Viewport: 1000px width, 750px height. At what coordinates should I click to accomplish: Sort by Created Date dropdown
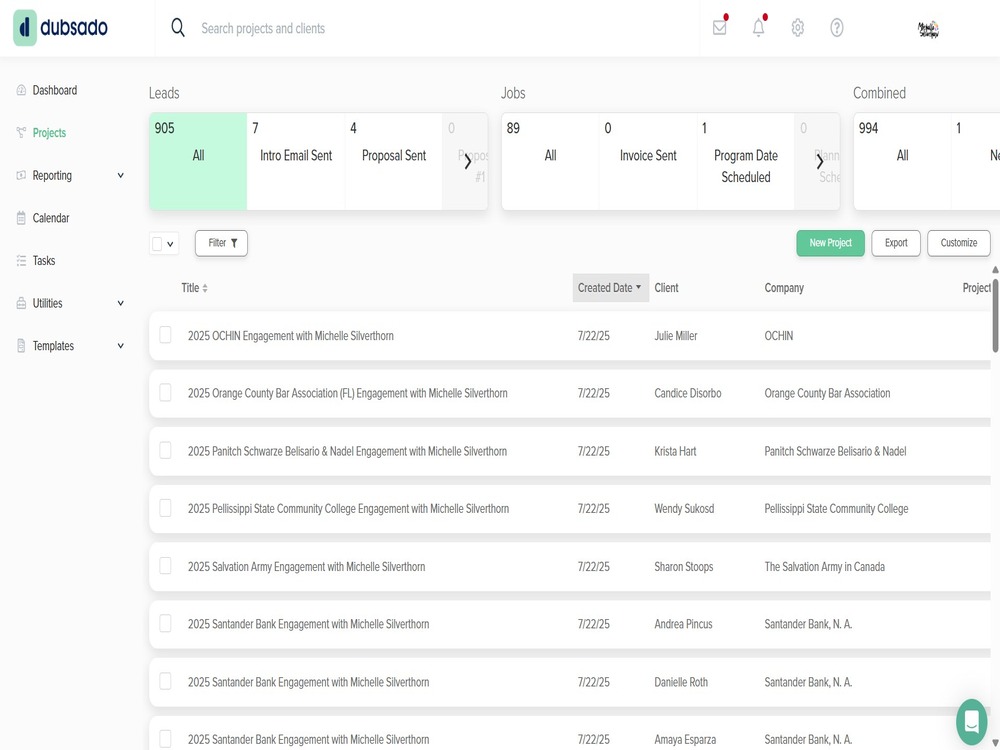(610, 288)
